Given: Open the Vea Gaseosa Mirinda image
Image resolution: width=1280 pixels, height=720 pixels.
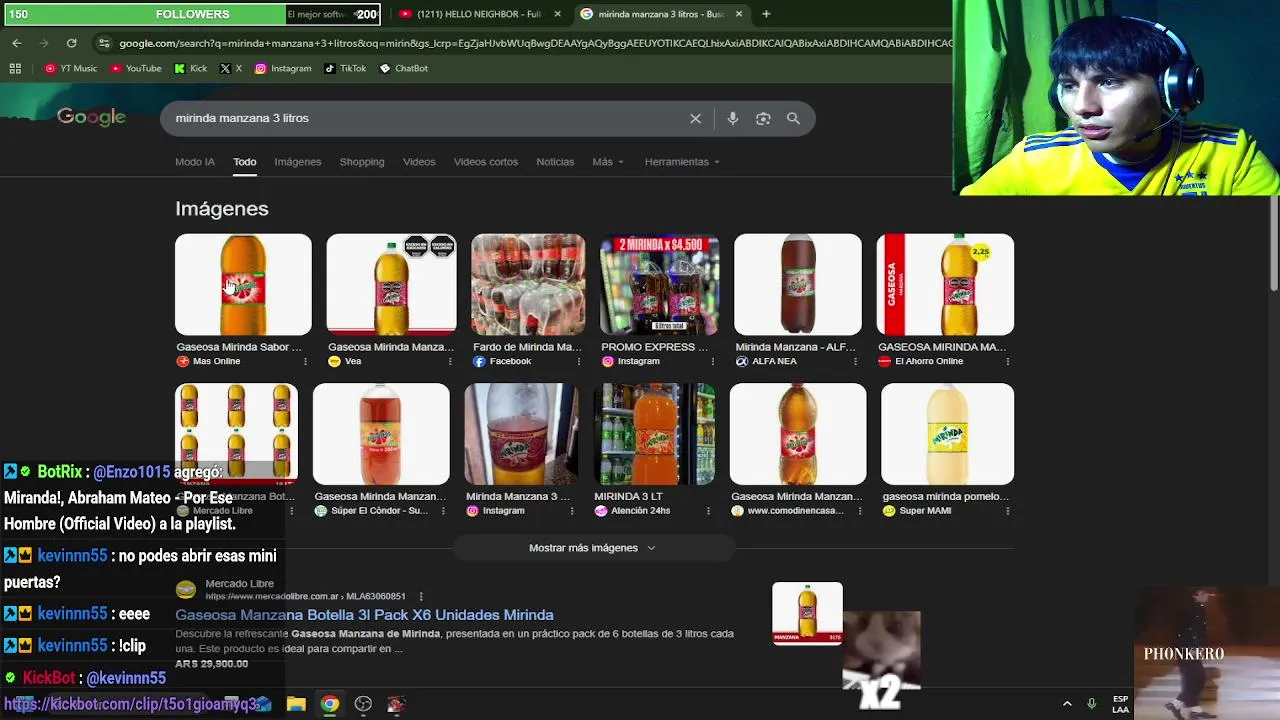Looking at the screenshot, I should (391, 284).
